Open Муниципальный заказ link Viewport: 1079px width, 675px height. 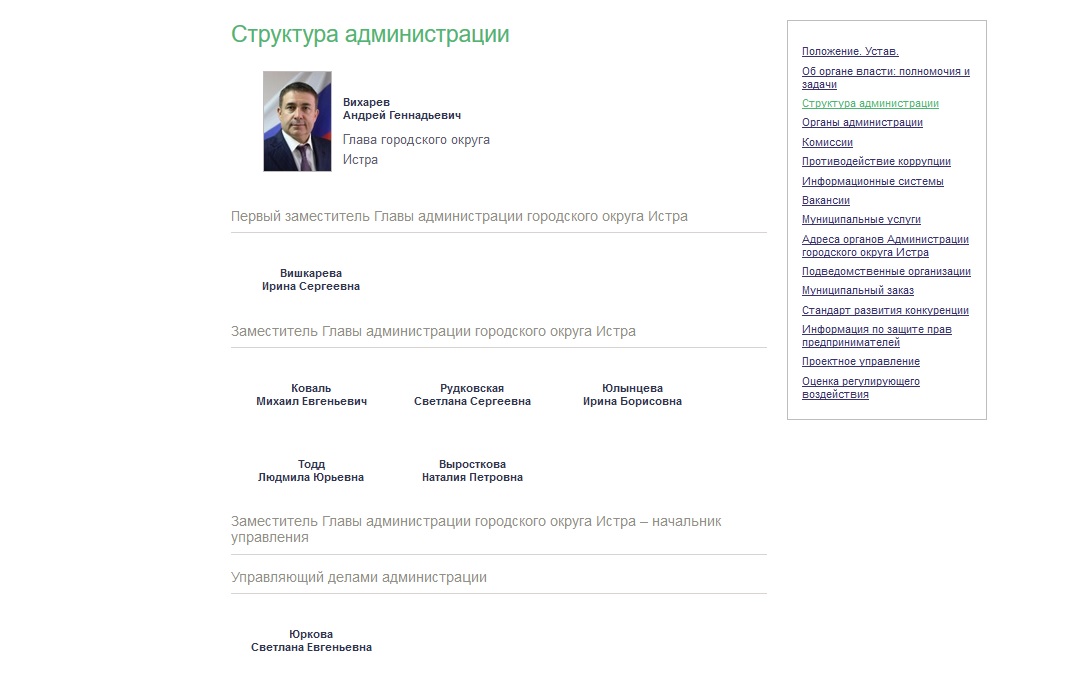click(858, 291)
